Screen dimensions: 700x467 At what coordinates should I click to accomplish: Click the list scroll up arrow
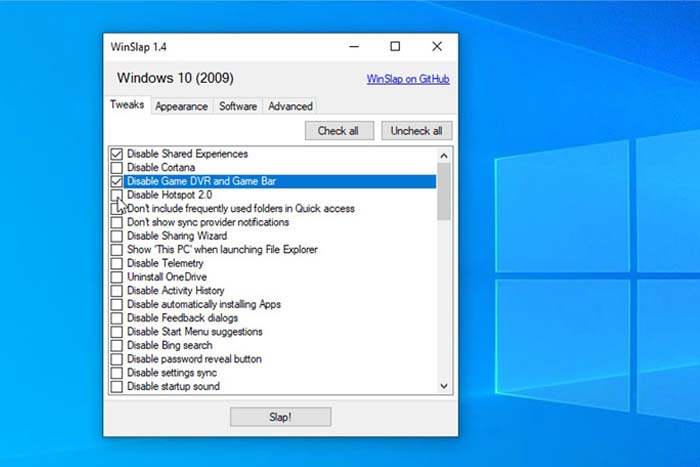coord(444,155)
